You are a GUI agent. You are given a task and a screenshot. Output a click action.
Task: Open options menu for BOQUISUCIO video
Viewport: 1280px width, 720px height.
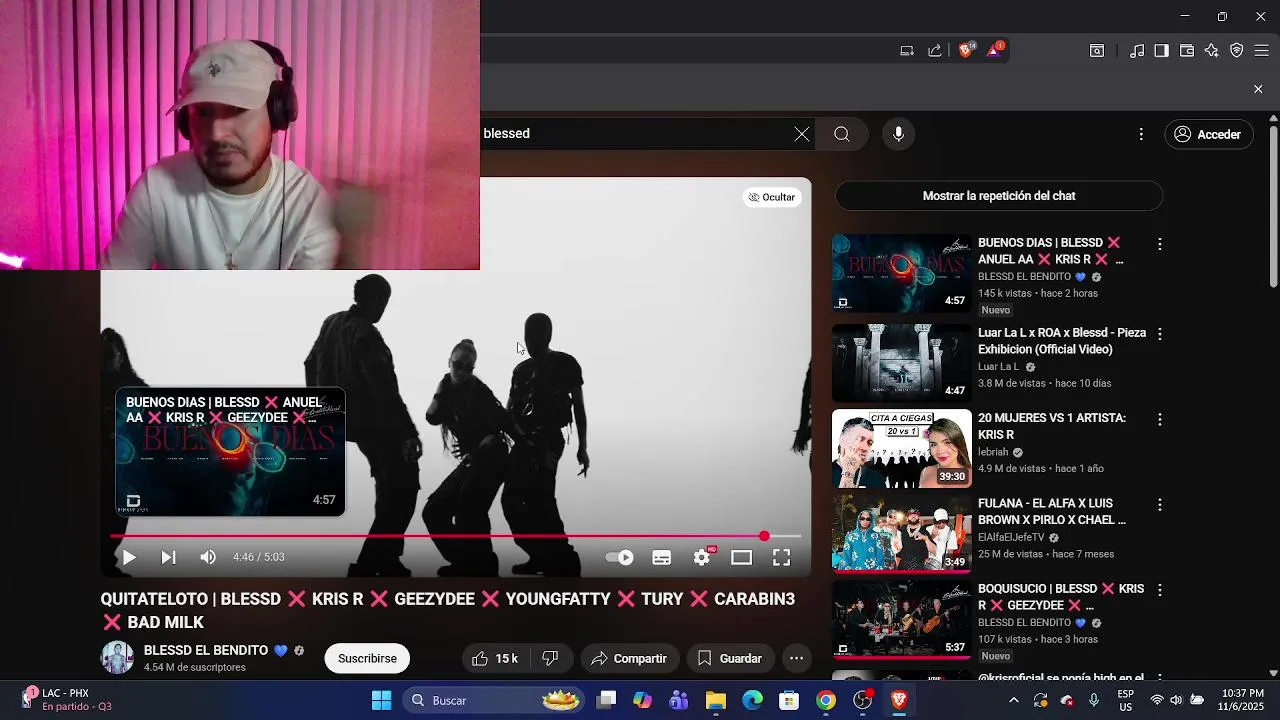1160,591
